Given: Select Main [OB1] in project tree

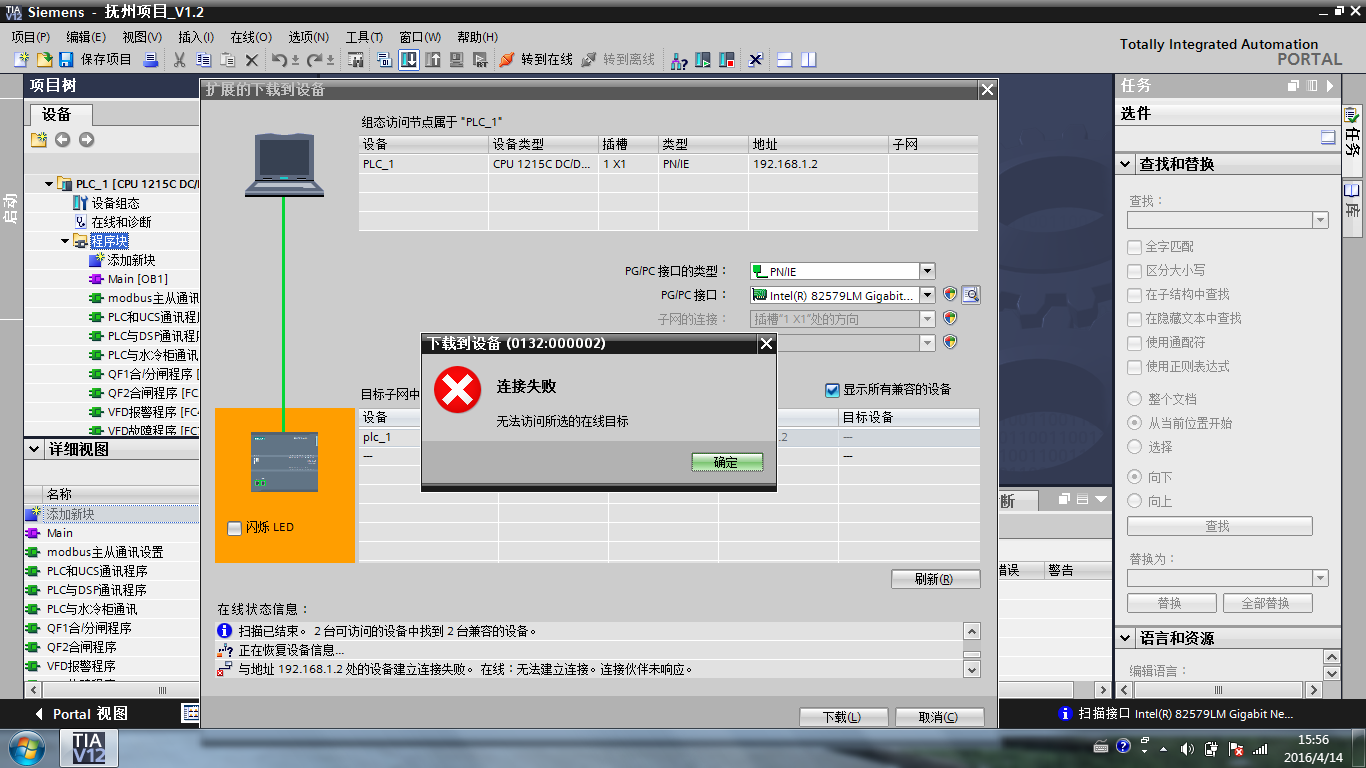Looking at the screenshot, I should [138, 279].
